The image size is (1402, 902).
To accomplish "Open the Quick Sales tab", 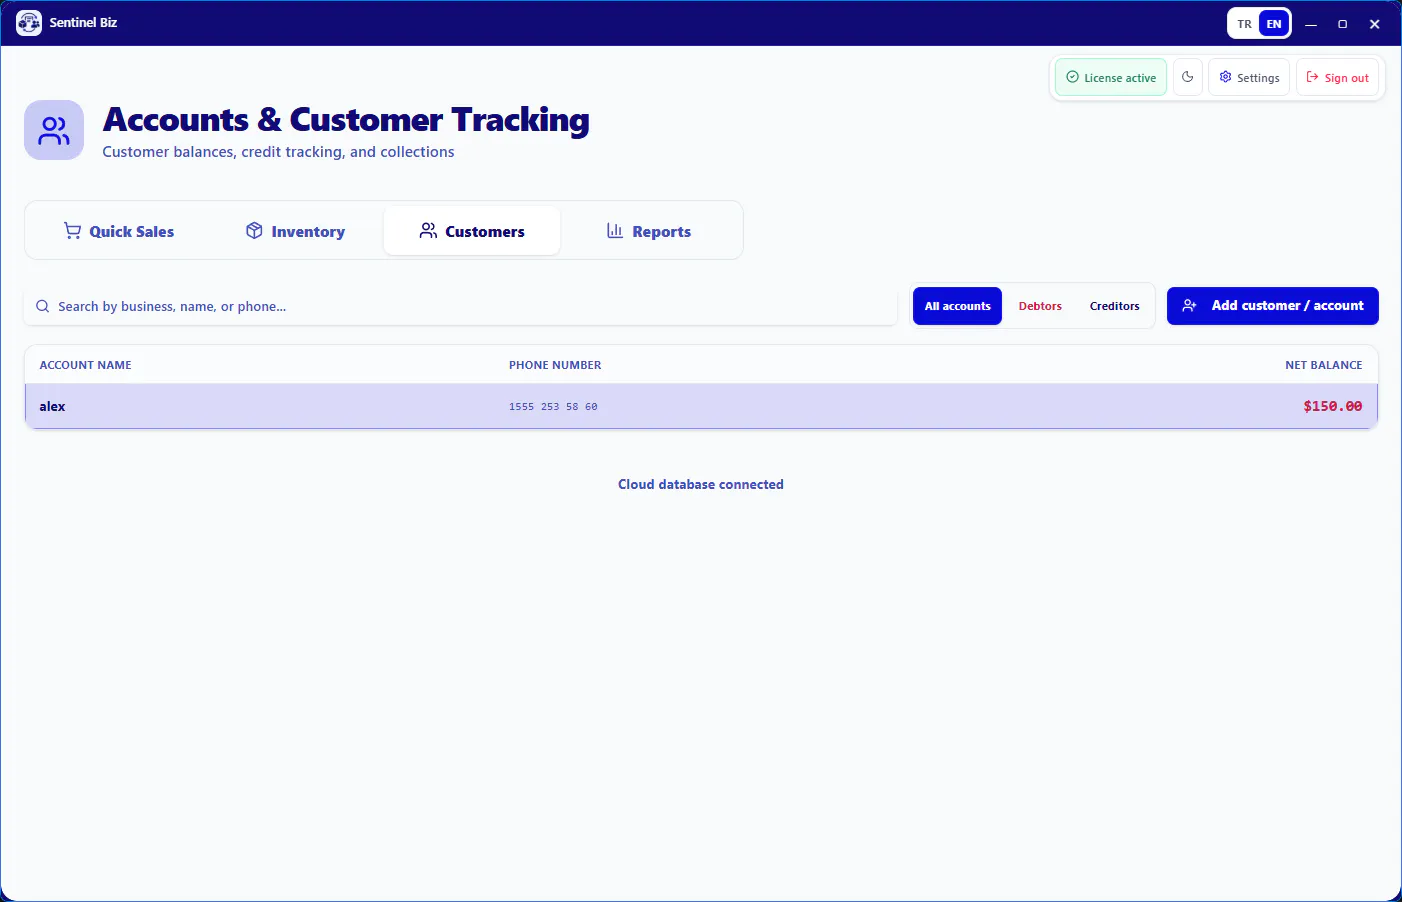I will click(118, 231).
